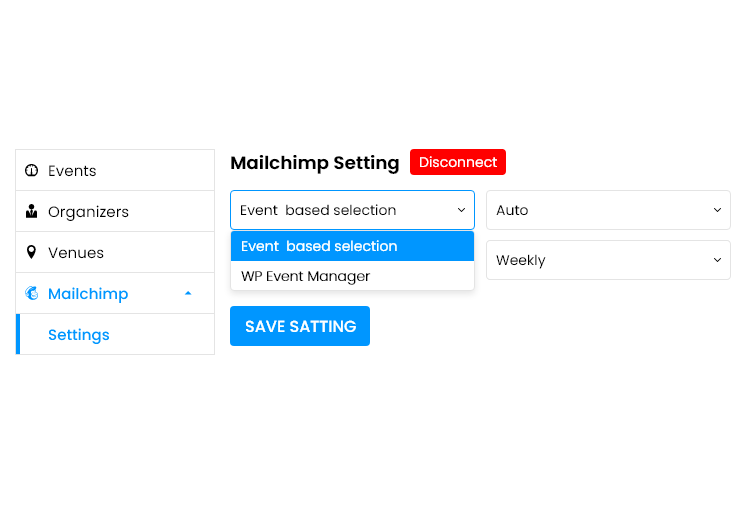Click the chevron arrow in Auto dropdown

coord(717,210)
